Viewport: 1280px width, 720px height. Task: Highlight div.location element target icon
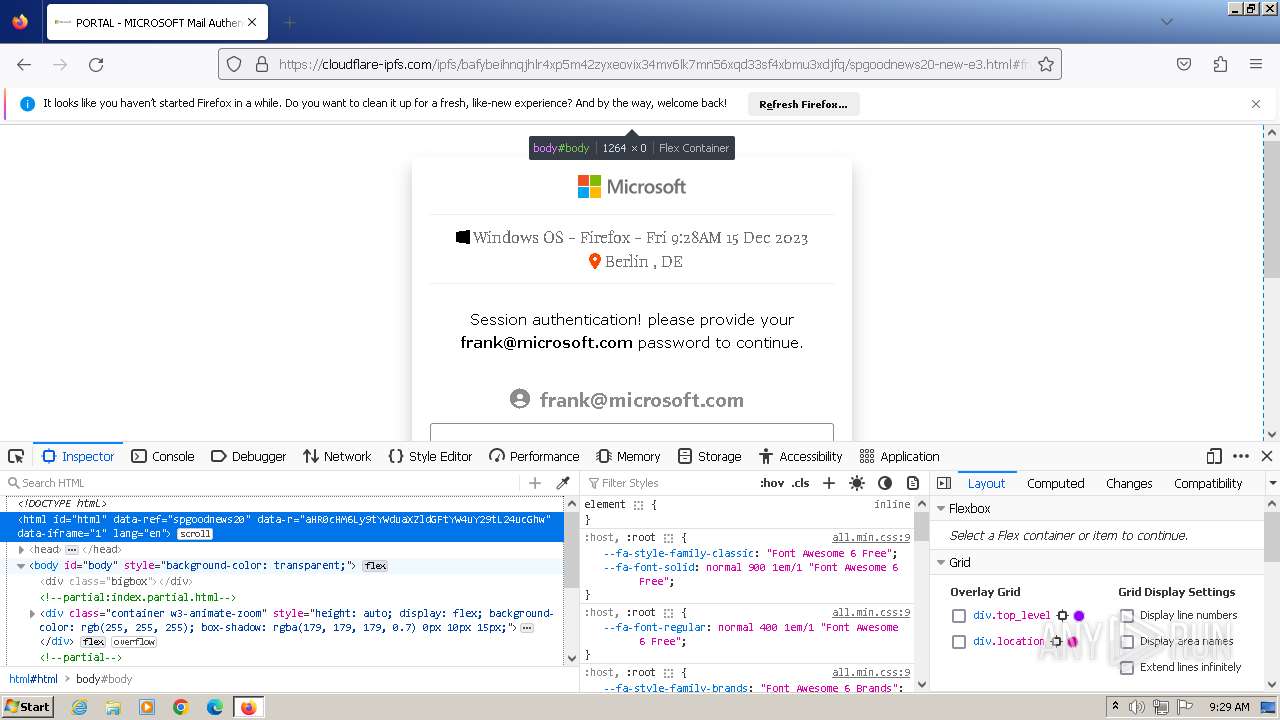tap(1055, 642)
